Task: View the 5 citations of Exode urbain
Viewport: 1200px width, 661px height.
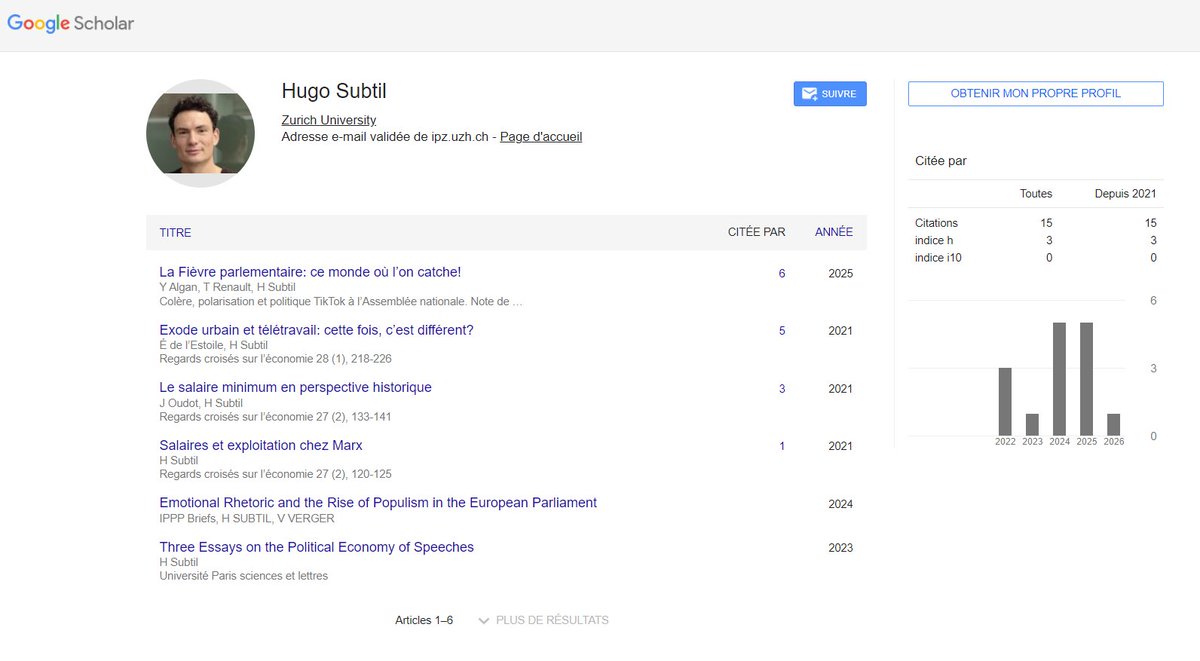Action: (x=782, y=331)
